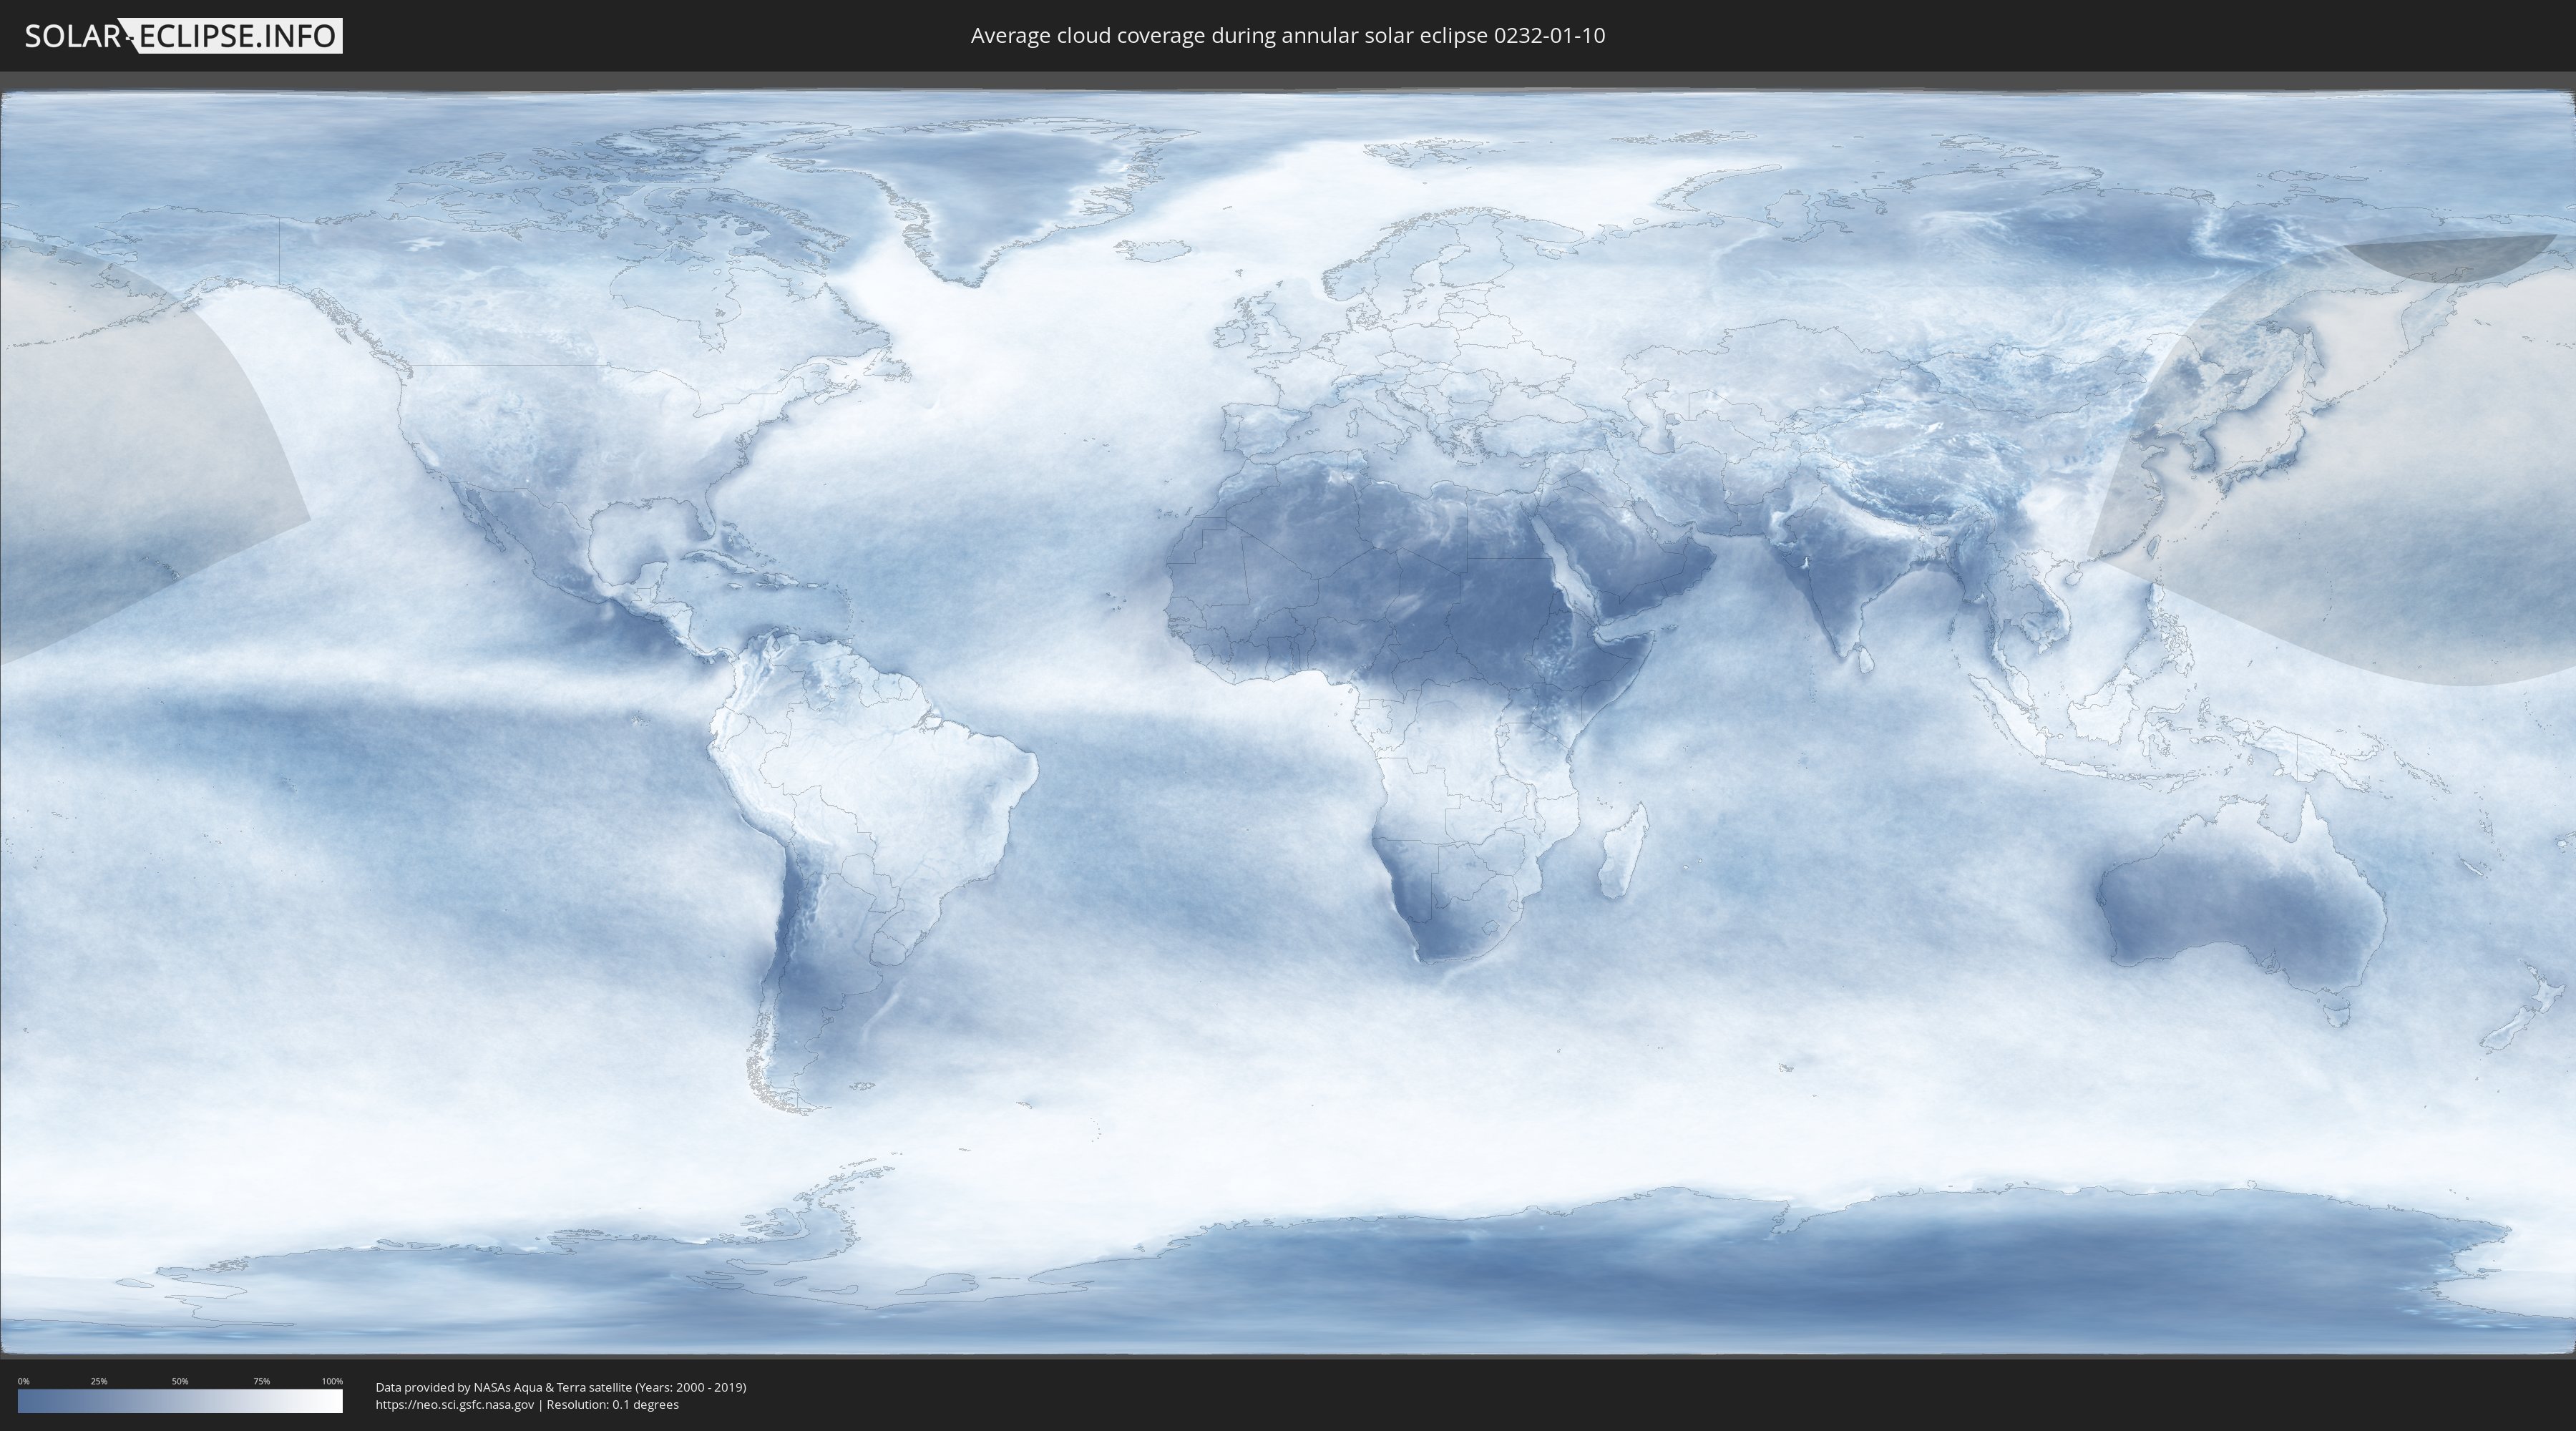Screen dimensions: 2576x1431
Task: Click on Greenland on the map
Action: tap(980, 180)
